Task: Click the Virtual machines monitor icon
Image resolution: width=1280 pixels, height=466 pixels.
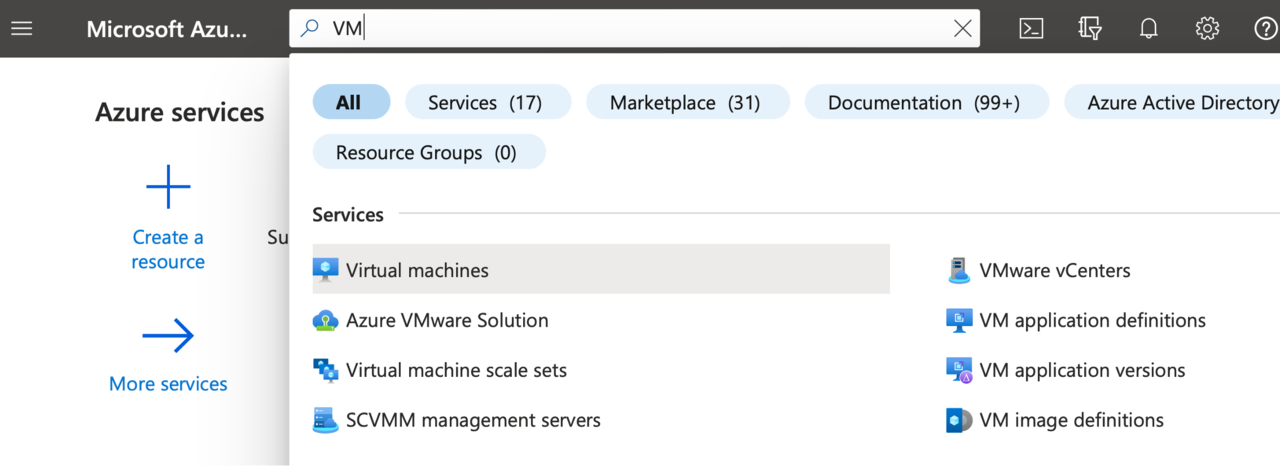Action: point(326,270)
